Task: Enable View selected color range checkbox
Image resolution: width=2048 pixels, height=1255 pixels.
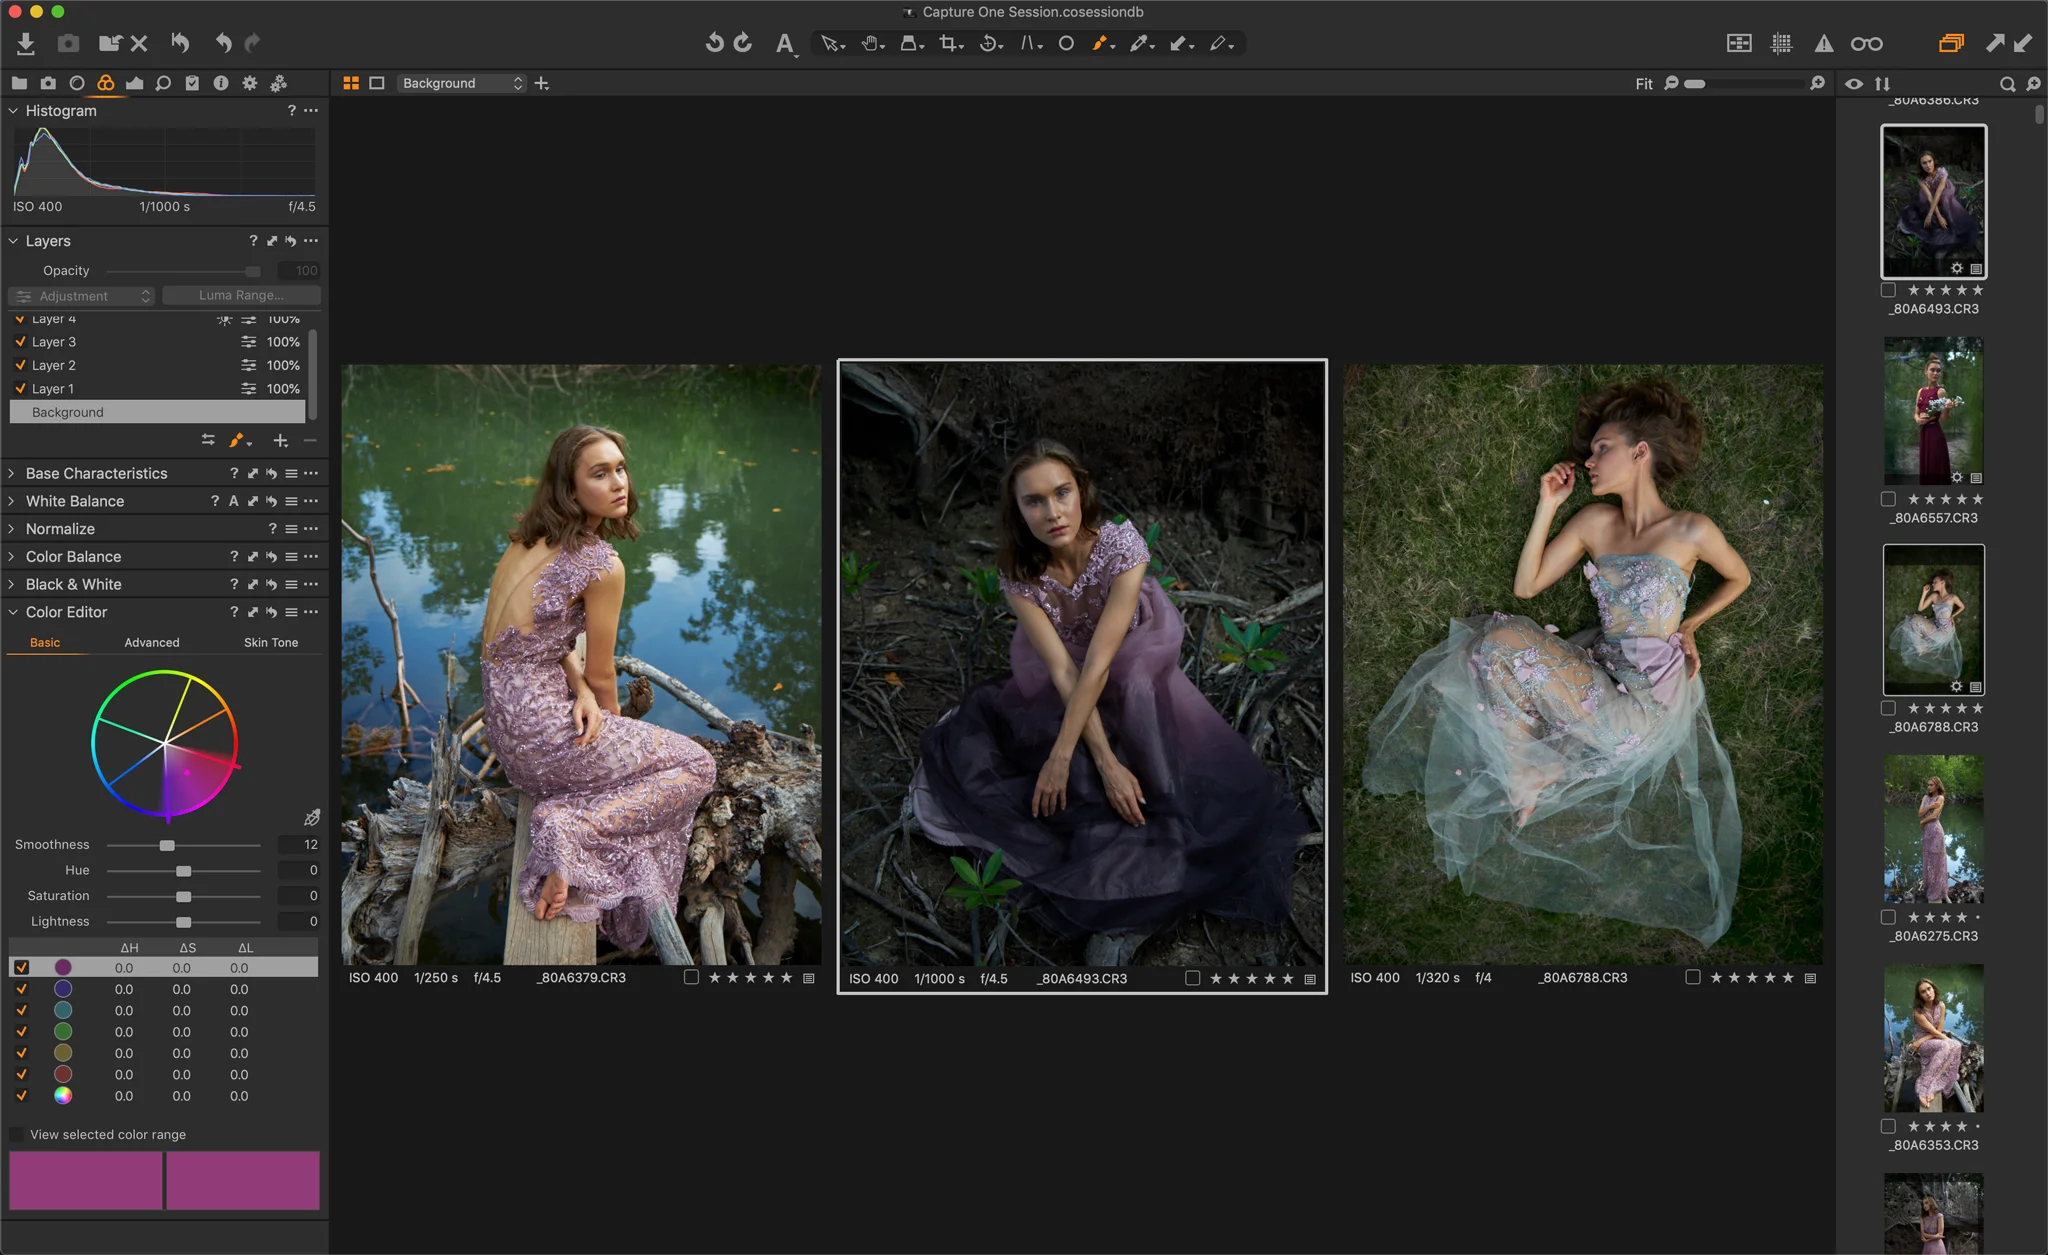Action: tap(17, 1134)
